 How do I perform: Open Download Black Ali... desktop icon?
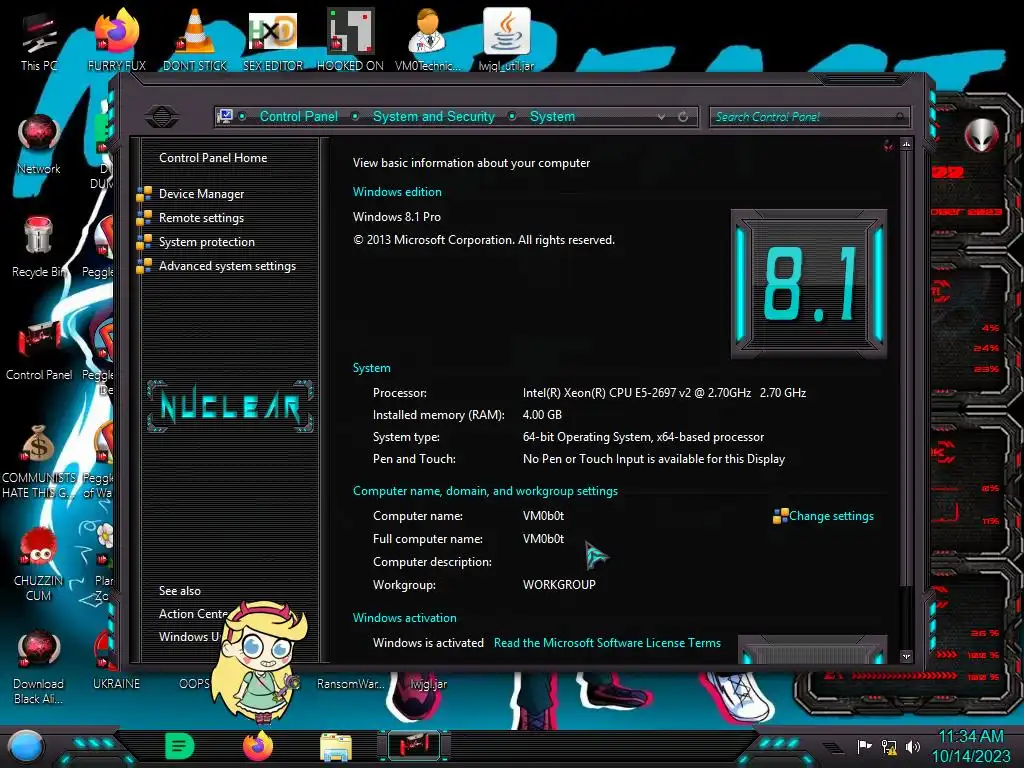39,667
